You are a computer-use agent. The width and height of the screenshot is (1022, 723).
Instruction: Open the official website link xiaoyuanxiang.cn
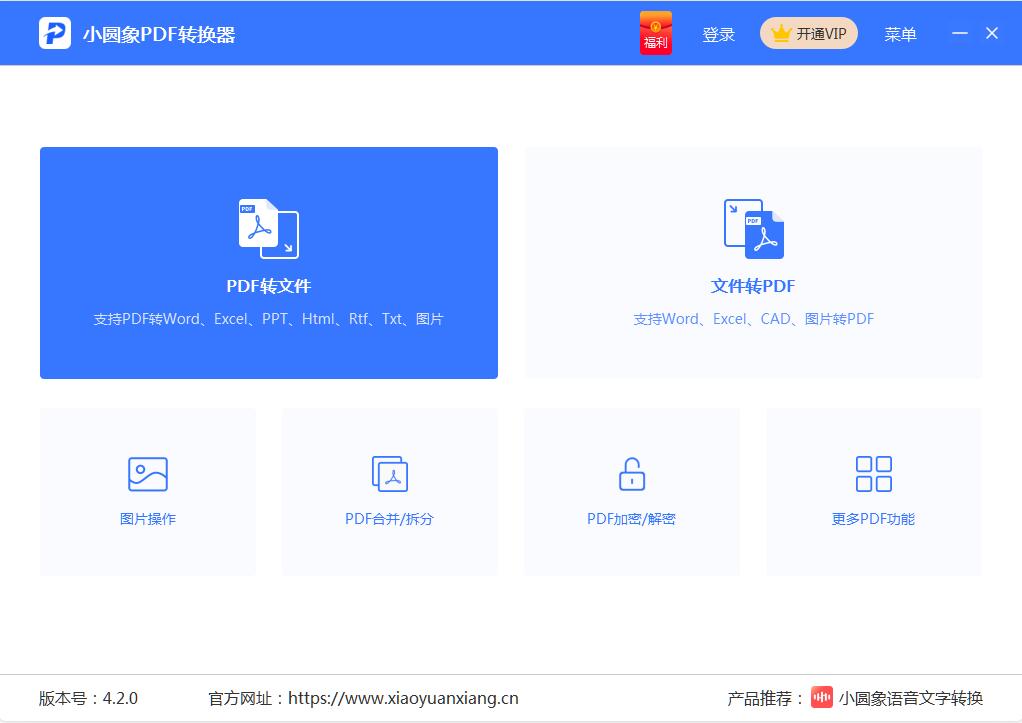point(403,698)
